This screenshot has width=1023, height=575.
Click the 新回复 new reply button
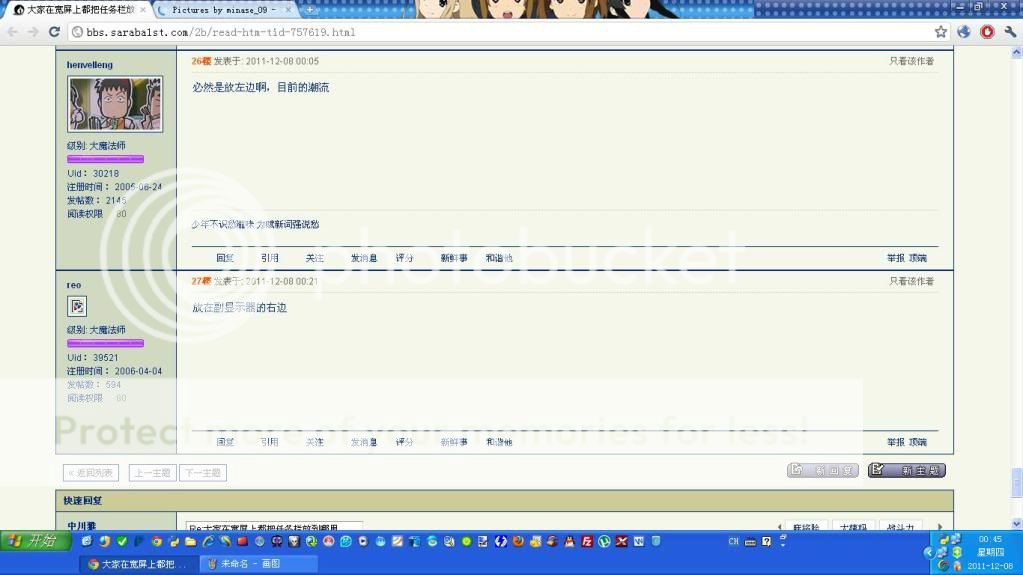pyautogui.click(x=823, y=470)
